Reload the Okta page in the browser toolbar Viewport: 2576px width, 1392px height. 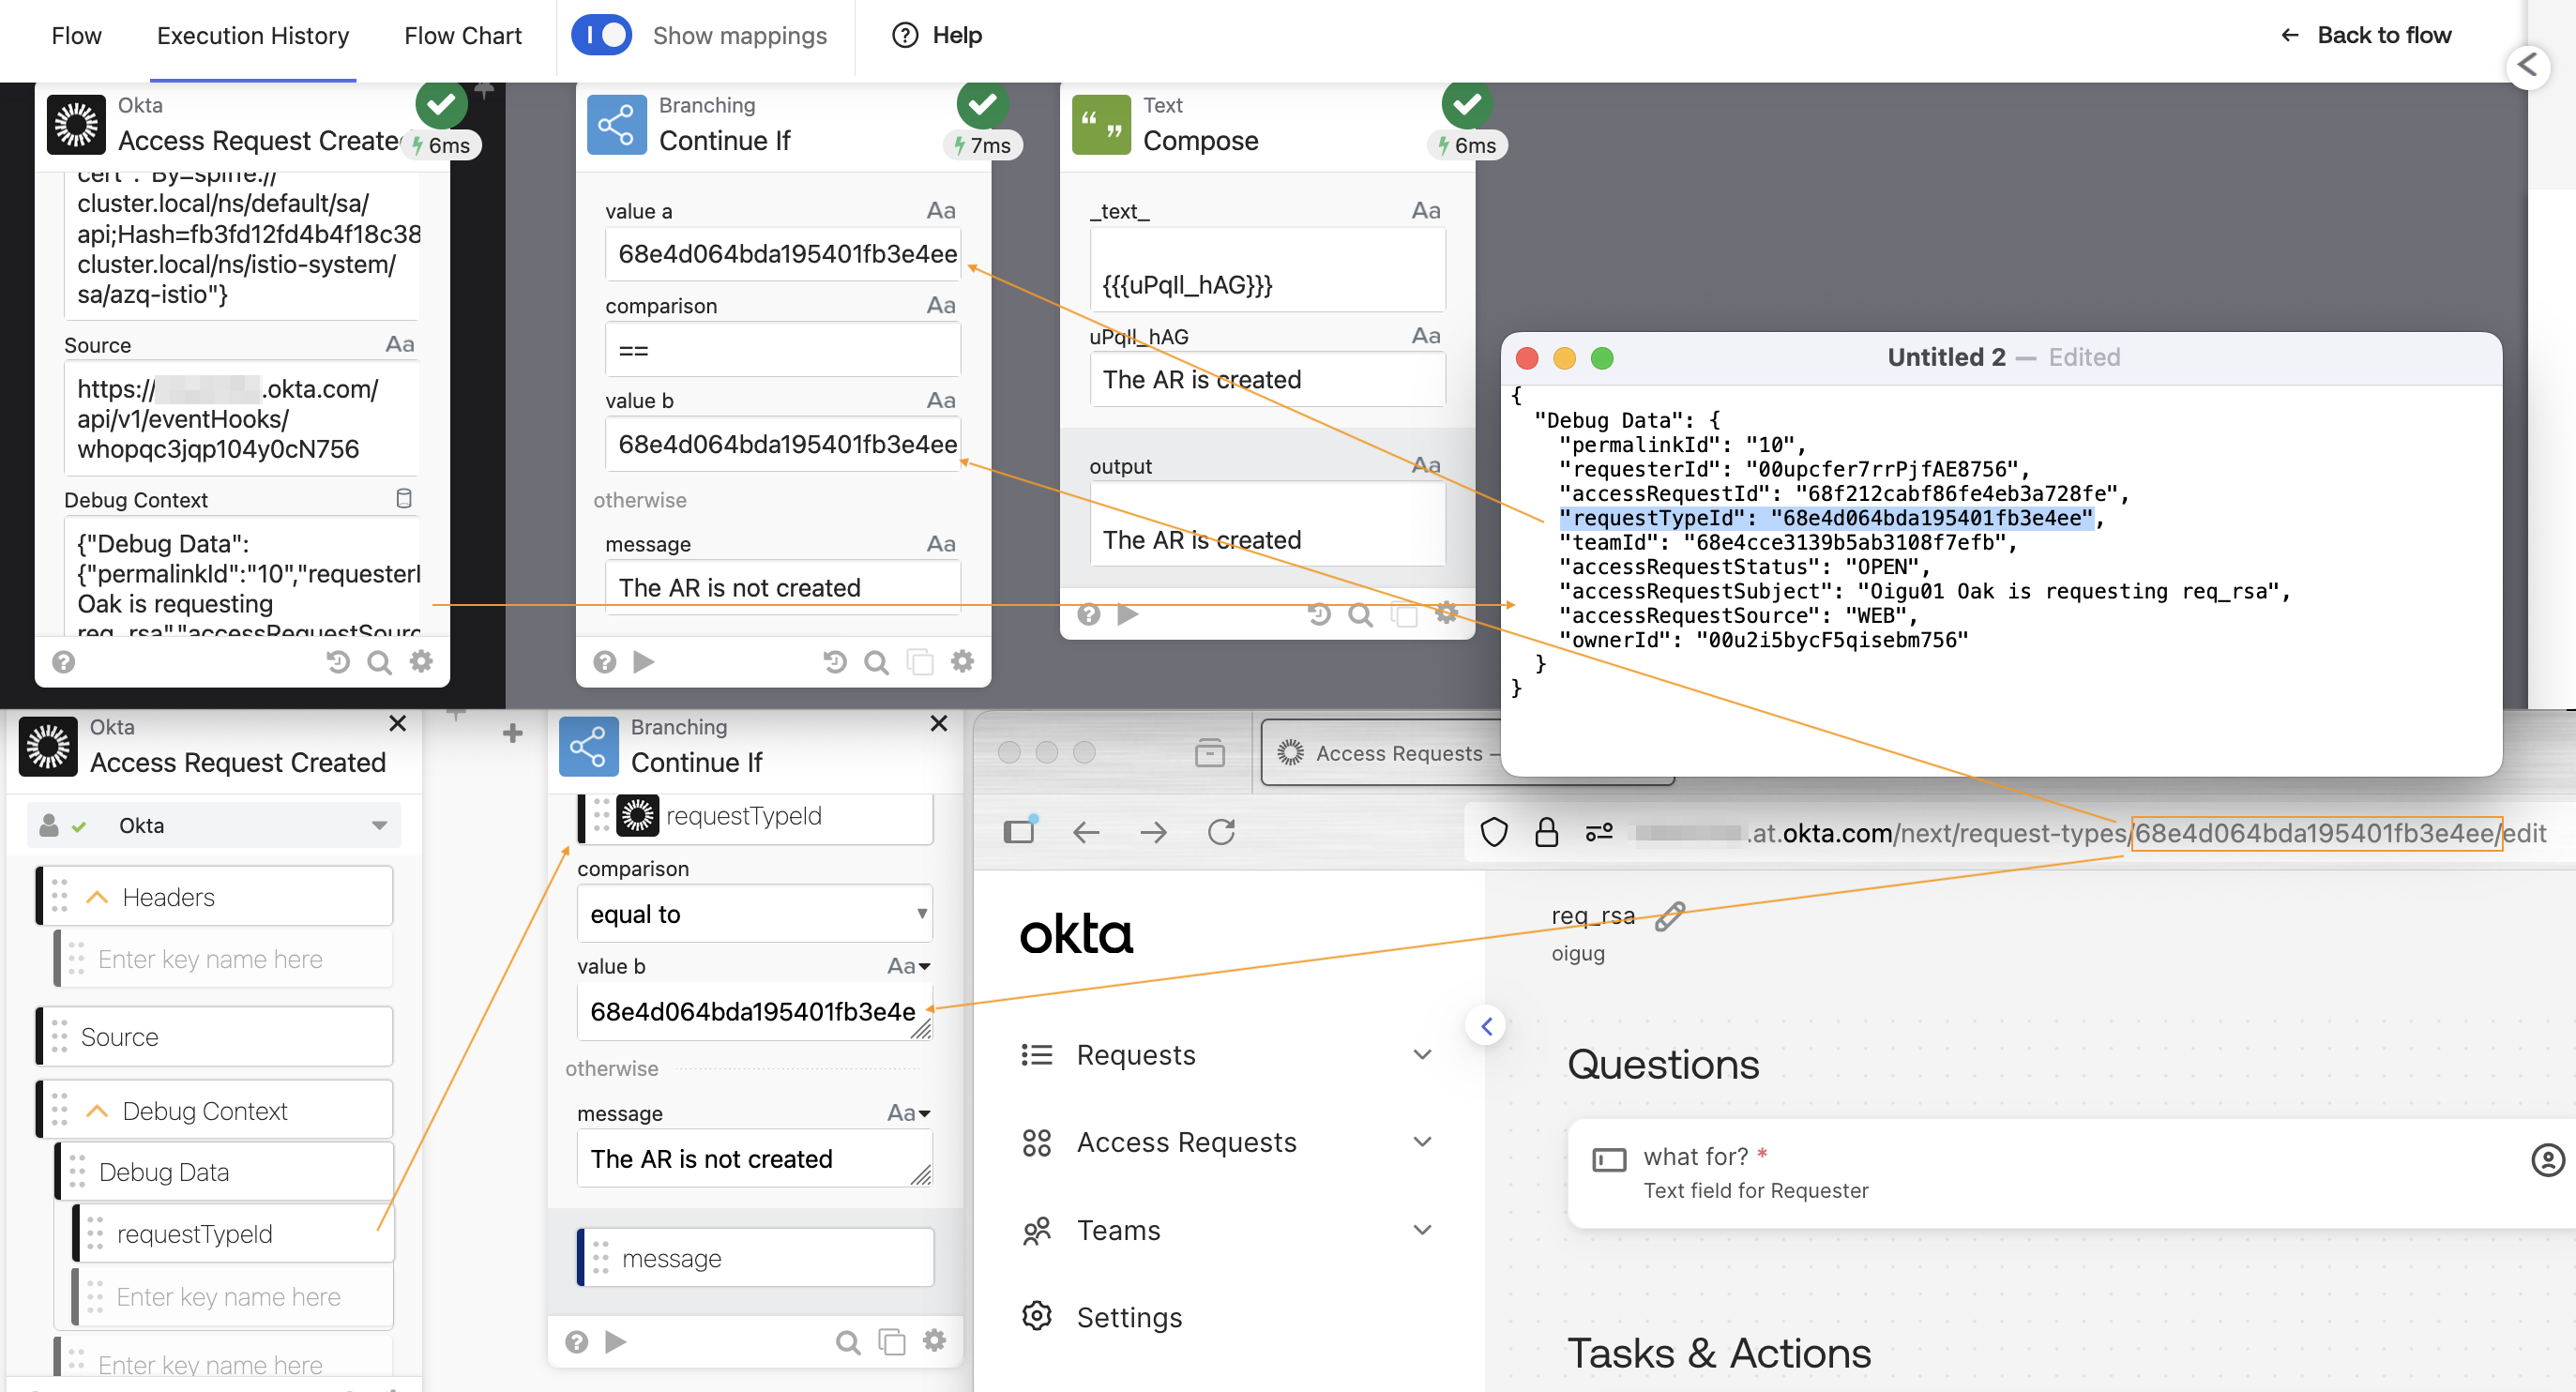tap(1222, 832)
